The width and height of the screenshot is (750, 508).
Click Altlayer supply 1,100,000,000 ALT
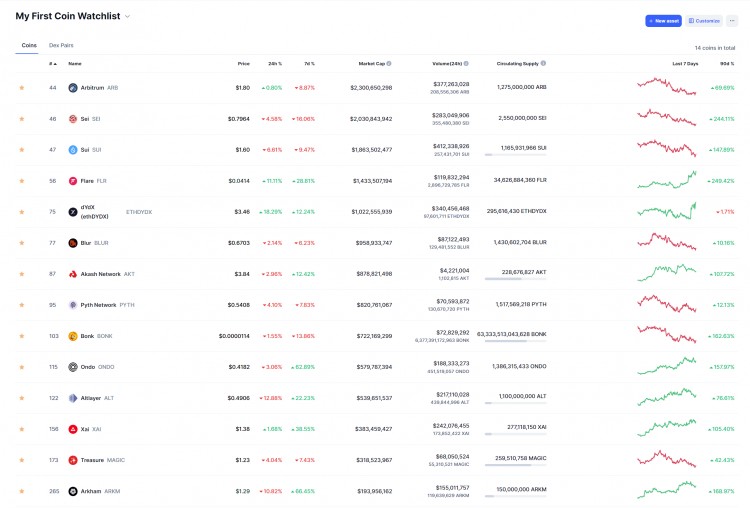[x=522, y=396]
